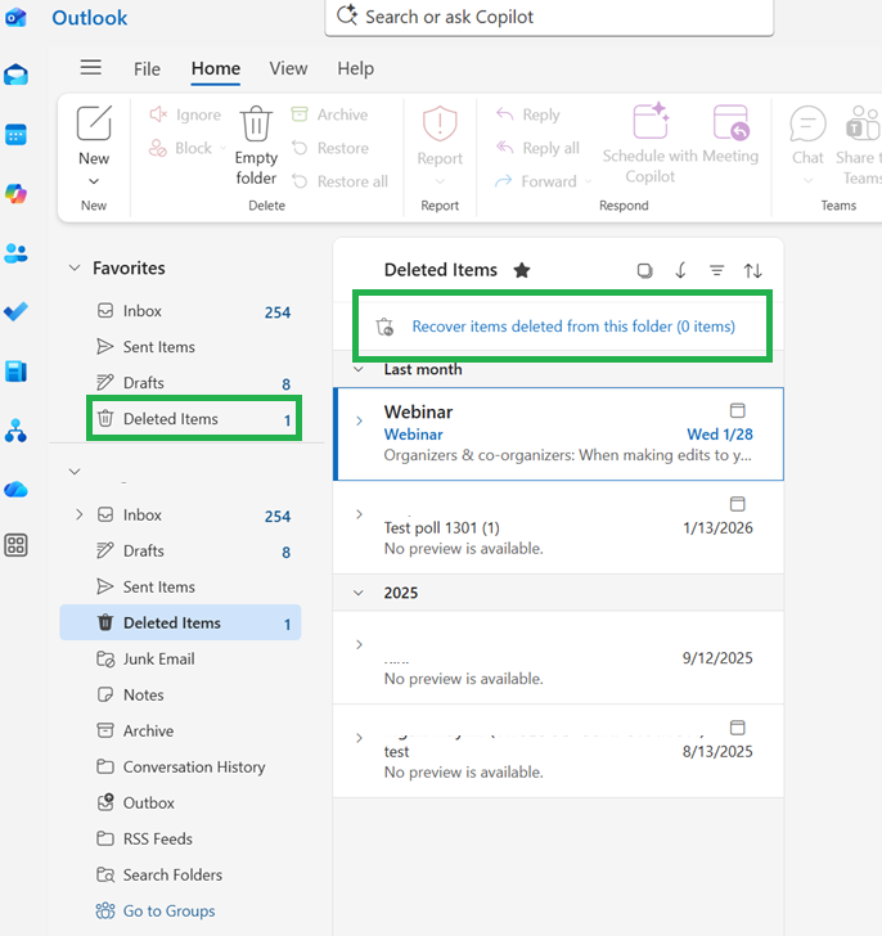Expand the Test poll 1301 conversation

click(359, 514)
